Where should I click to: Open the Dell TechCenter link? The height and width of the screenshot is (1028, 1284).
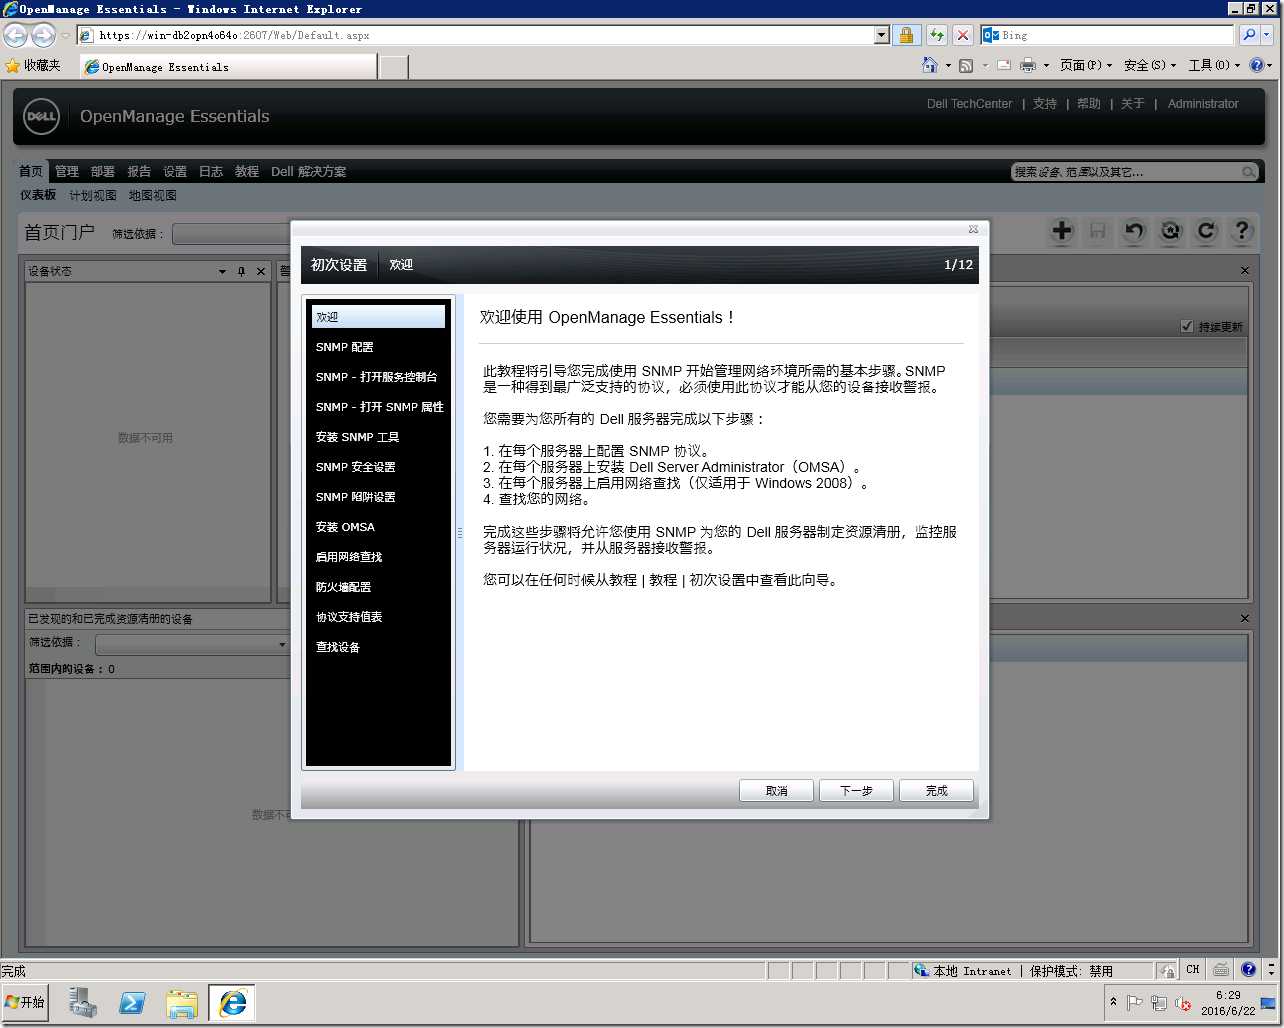pos(969,103)
